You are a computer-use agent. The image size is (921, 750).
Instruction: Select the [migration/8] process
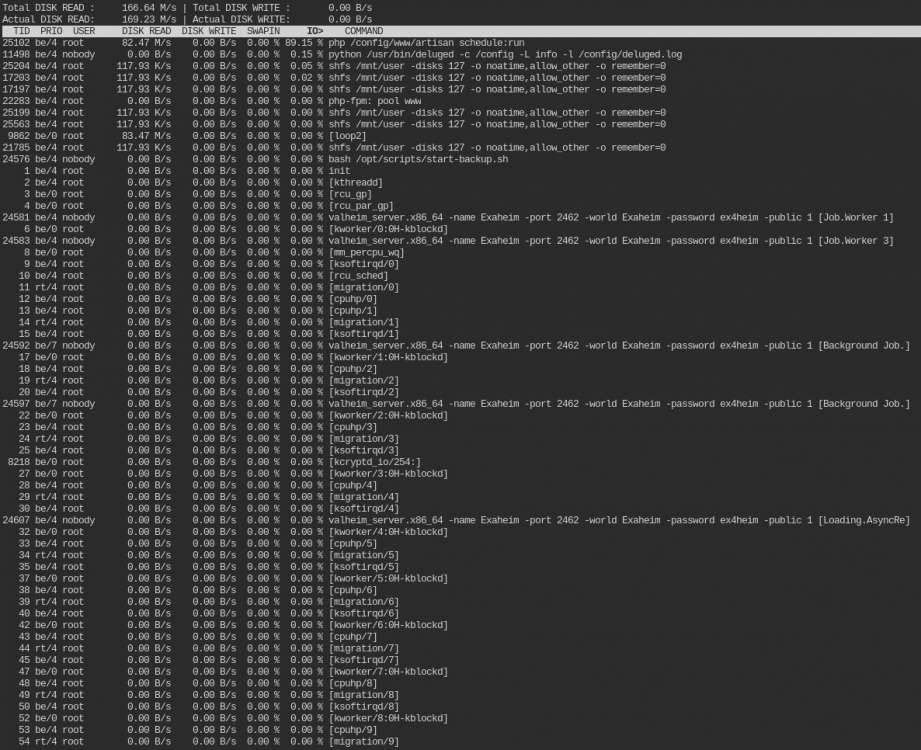coord(364,695)
